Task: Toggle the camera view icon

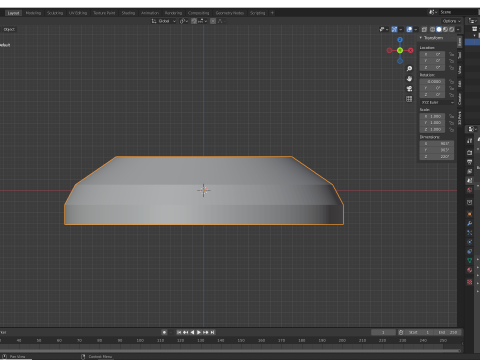Action: [x=409, y=89]
